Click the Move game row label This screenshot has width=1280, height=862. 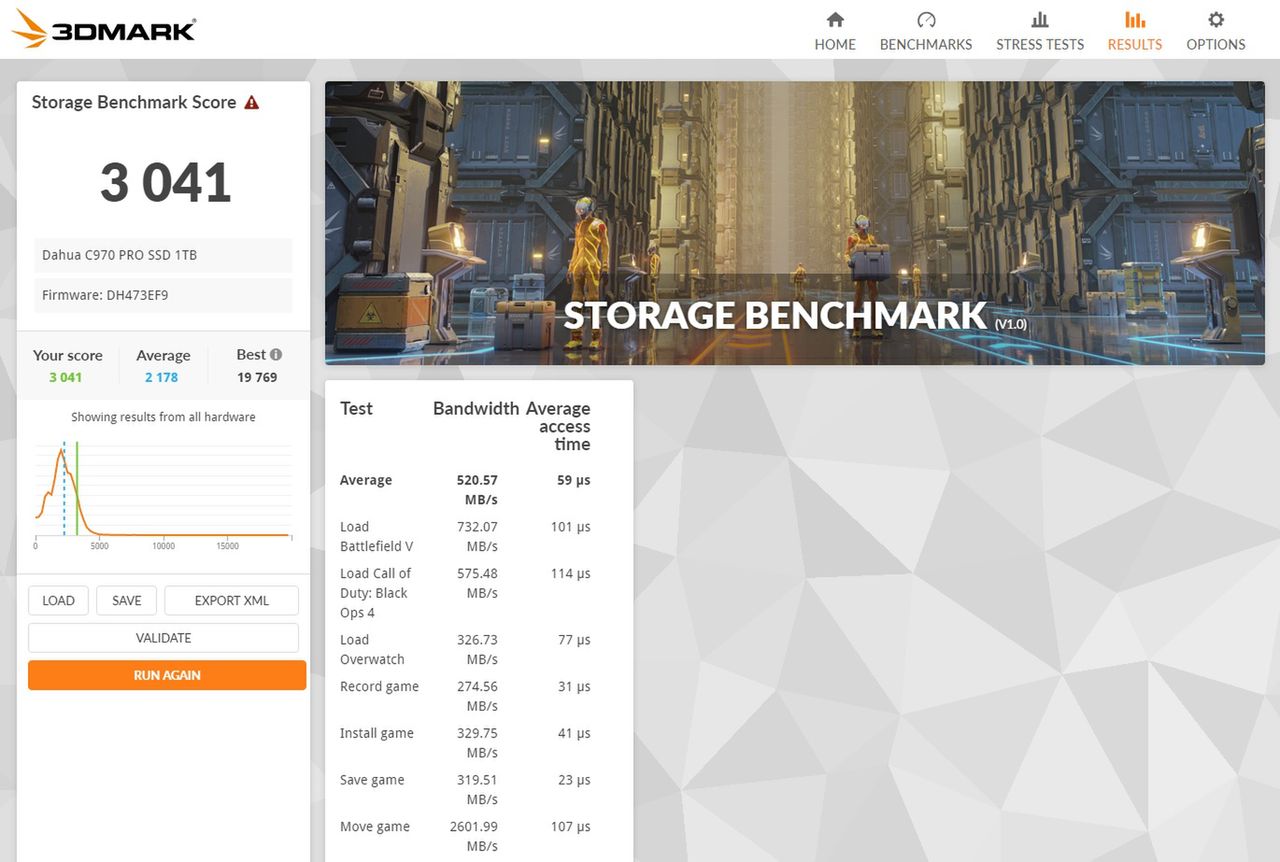coord(375,827)
